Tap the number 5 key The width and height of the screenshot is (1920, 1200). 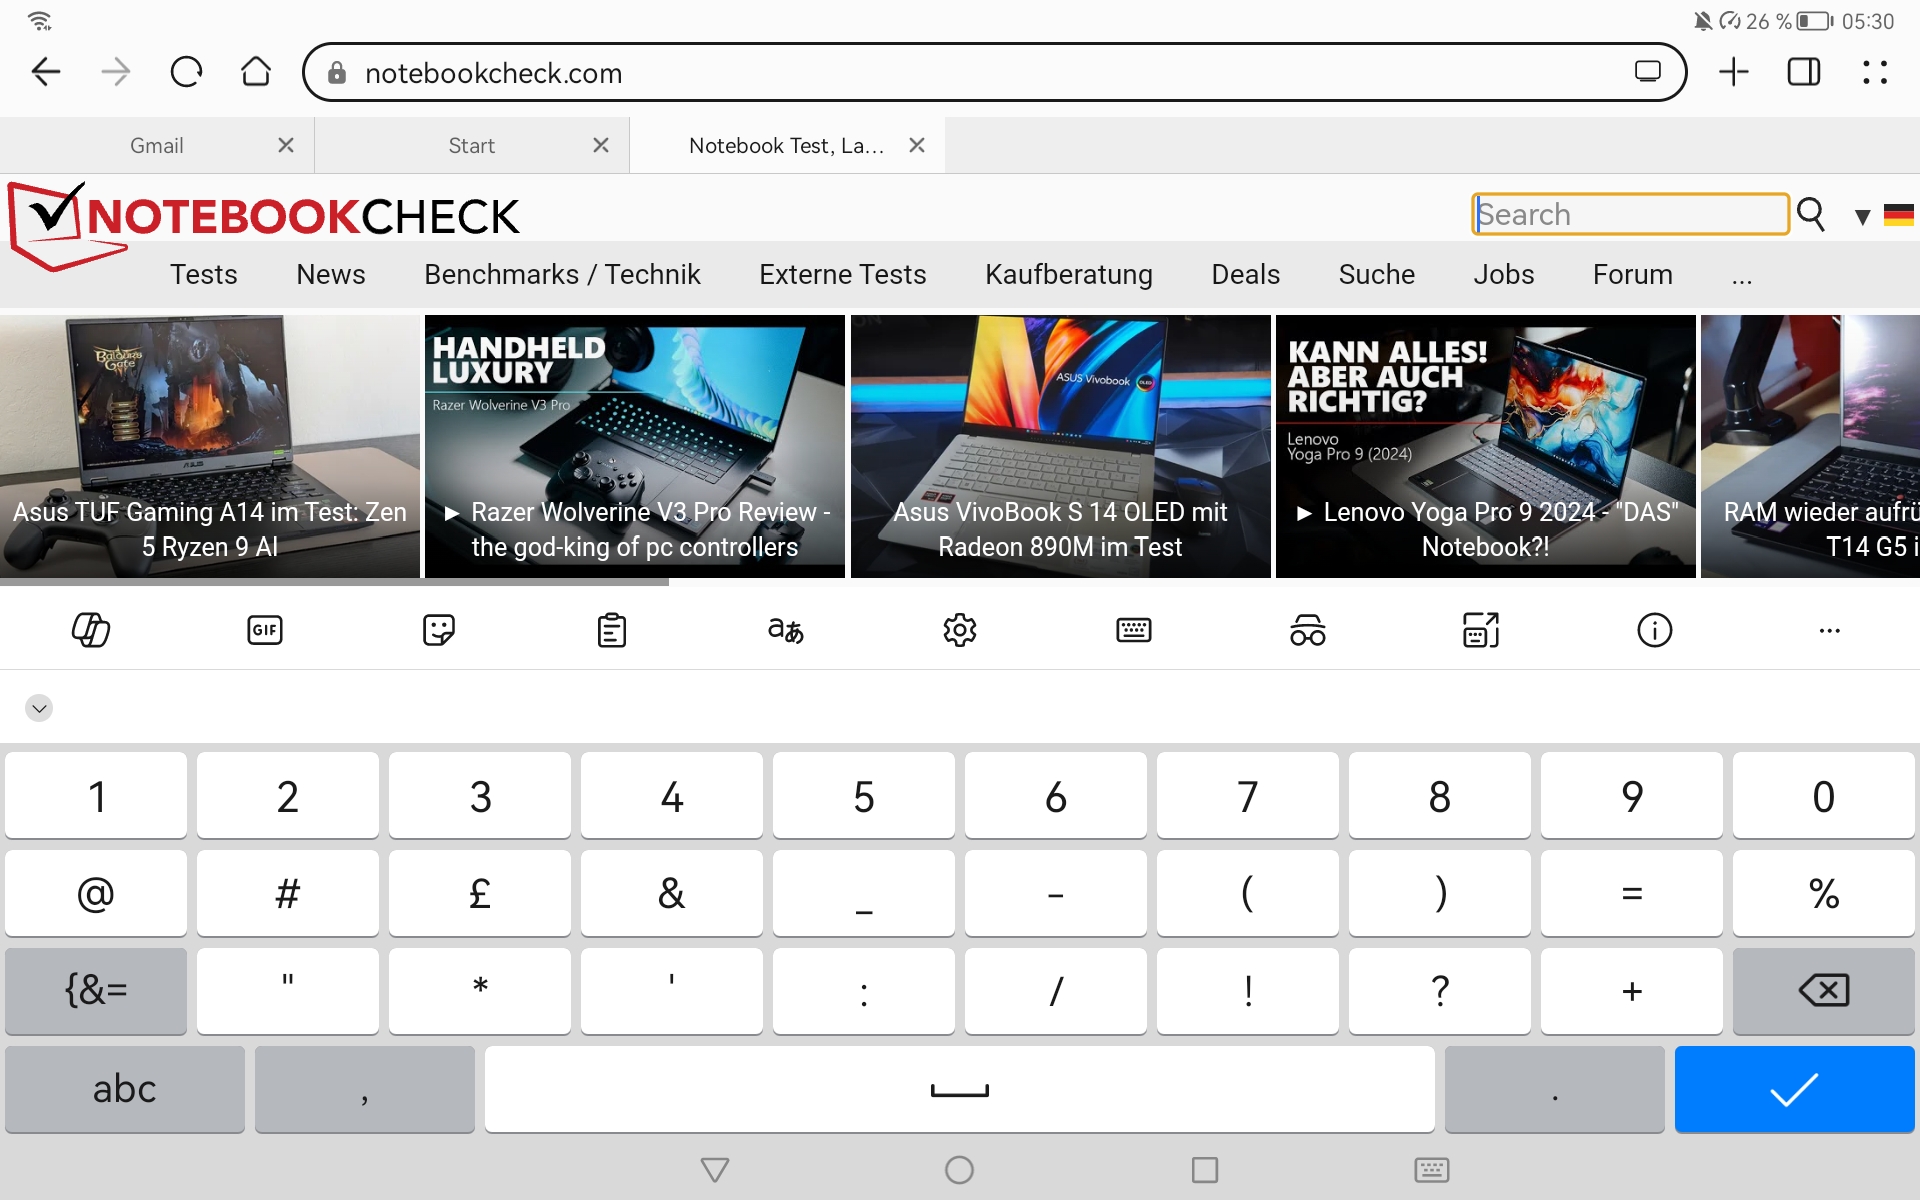click(x=864, y=796)
